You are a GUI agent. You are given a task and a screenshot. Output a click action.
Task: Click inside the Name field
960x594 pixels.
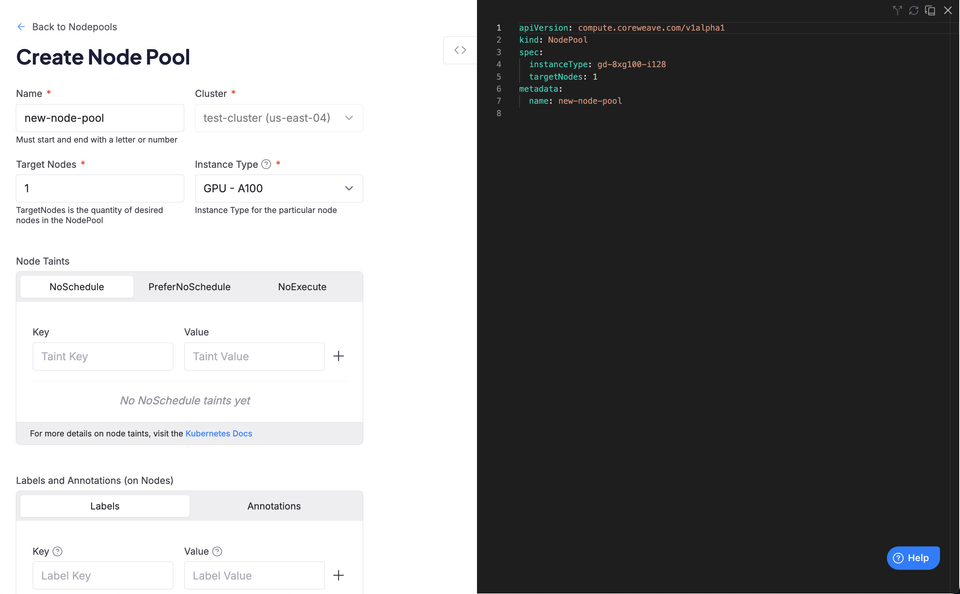(99, 117)
